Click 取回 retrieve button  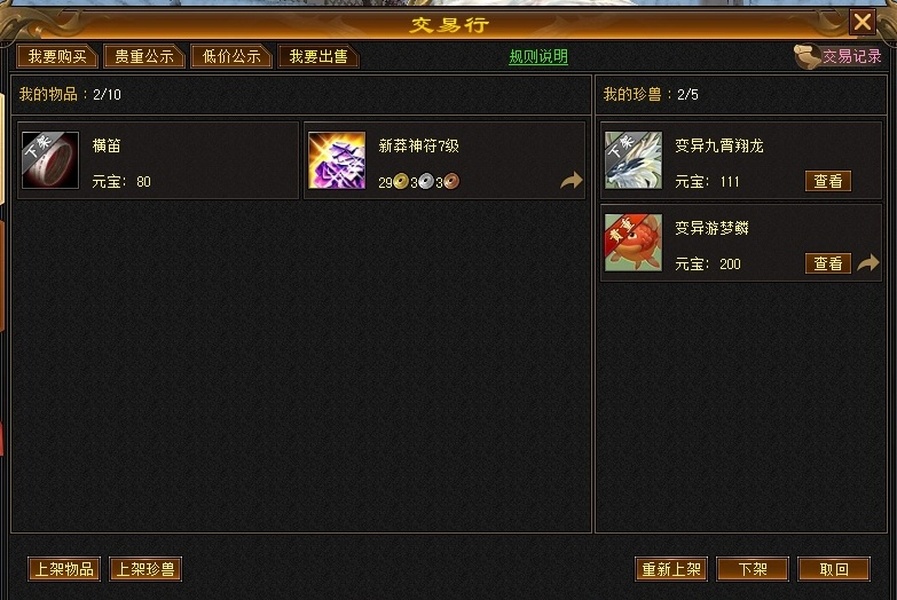[834, 569]
